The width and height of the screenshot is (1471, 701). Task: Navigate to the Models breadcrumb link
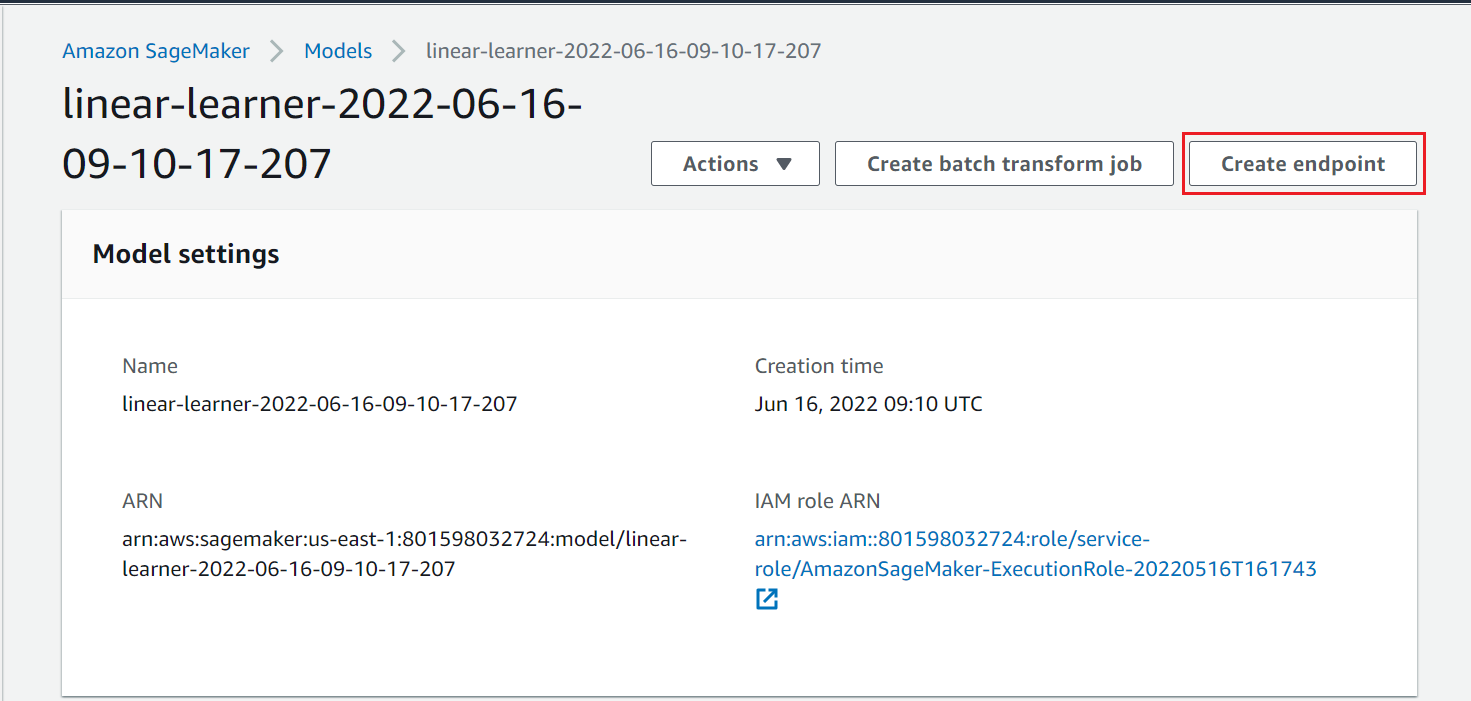[x=338, y=51]
